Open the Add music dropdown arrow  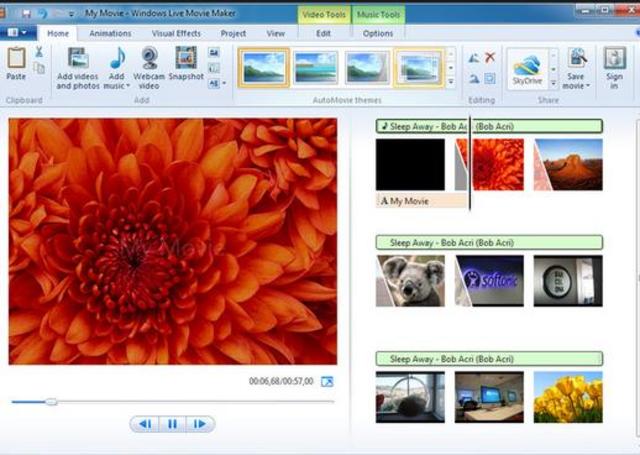128,86
